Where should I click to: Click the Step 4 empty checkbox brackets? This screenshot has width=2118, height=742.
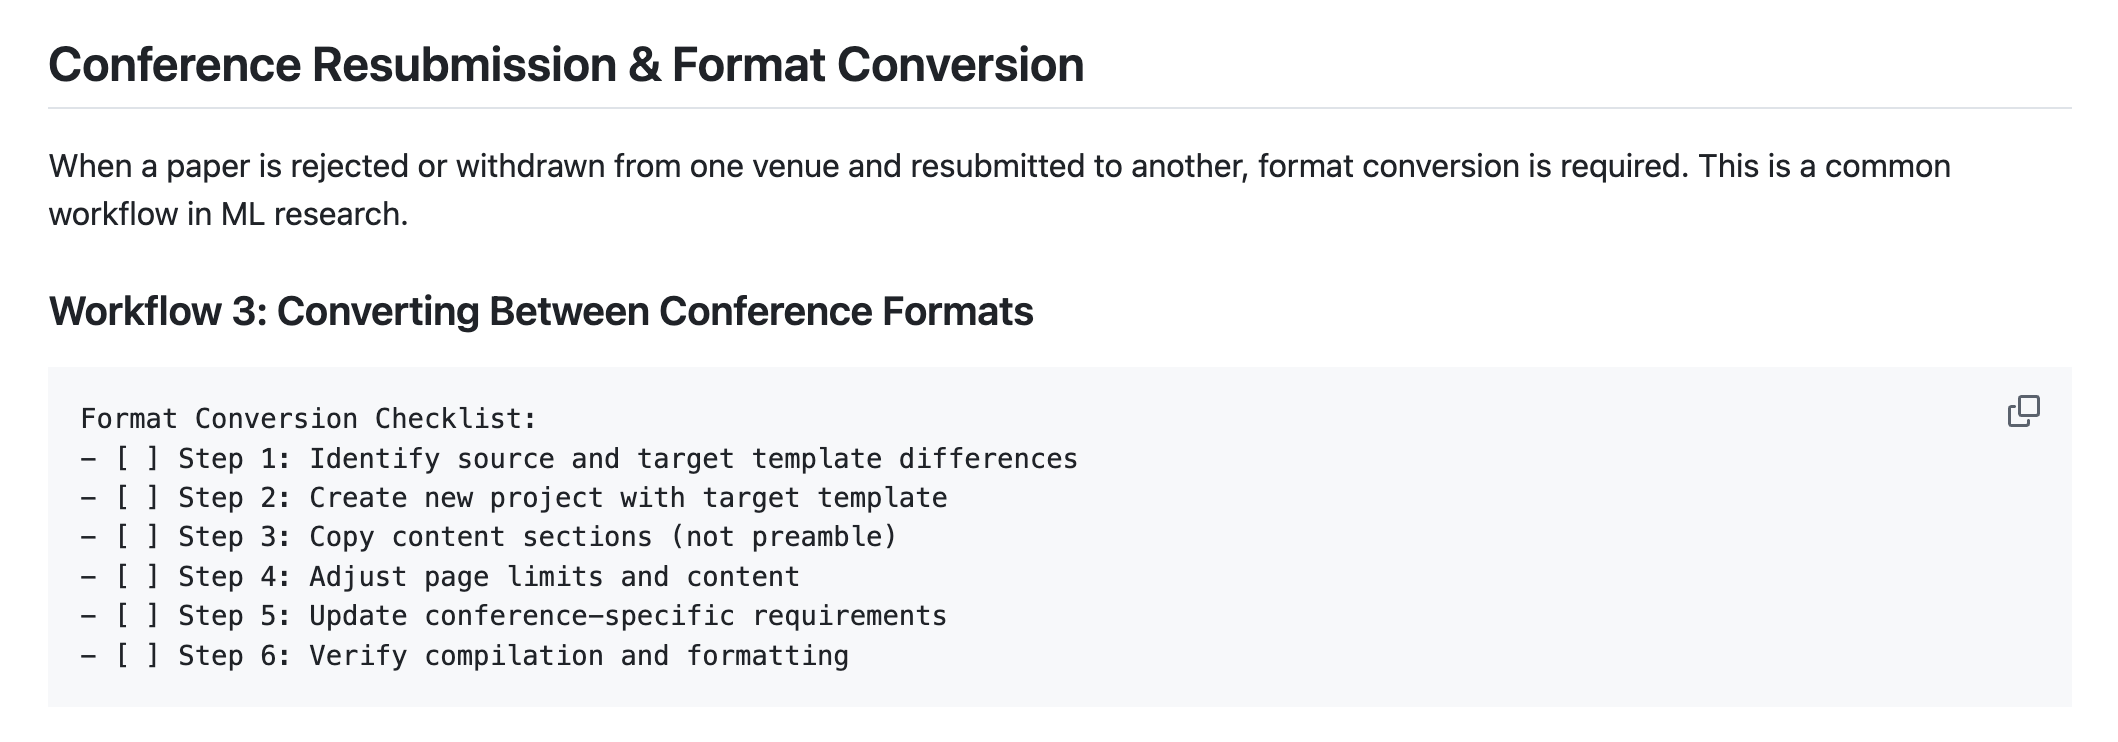tap(137, 577)
